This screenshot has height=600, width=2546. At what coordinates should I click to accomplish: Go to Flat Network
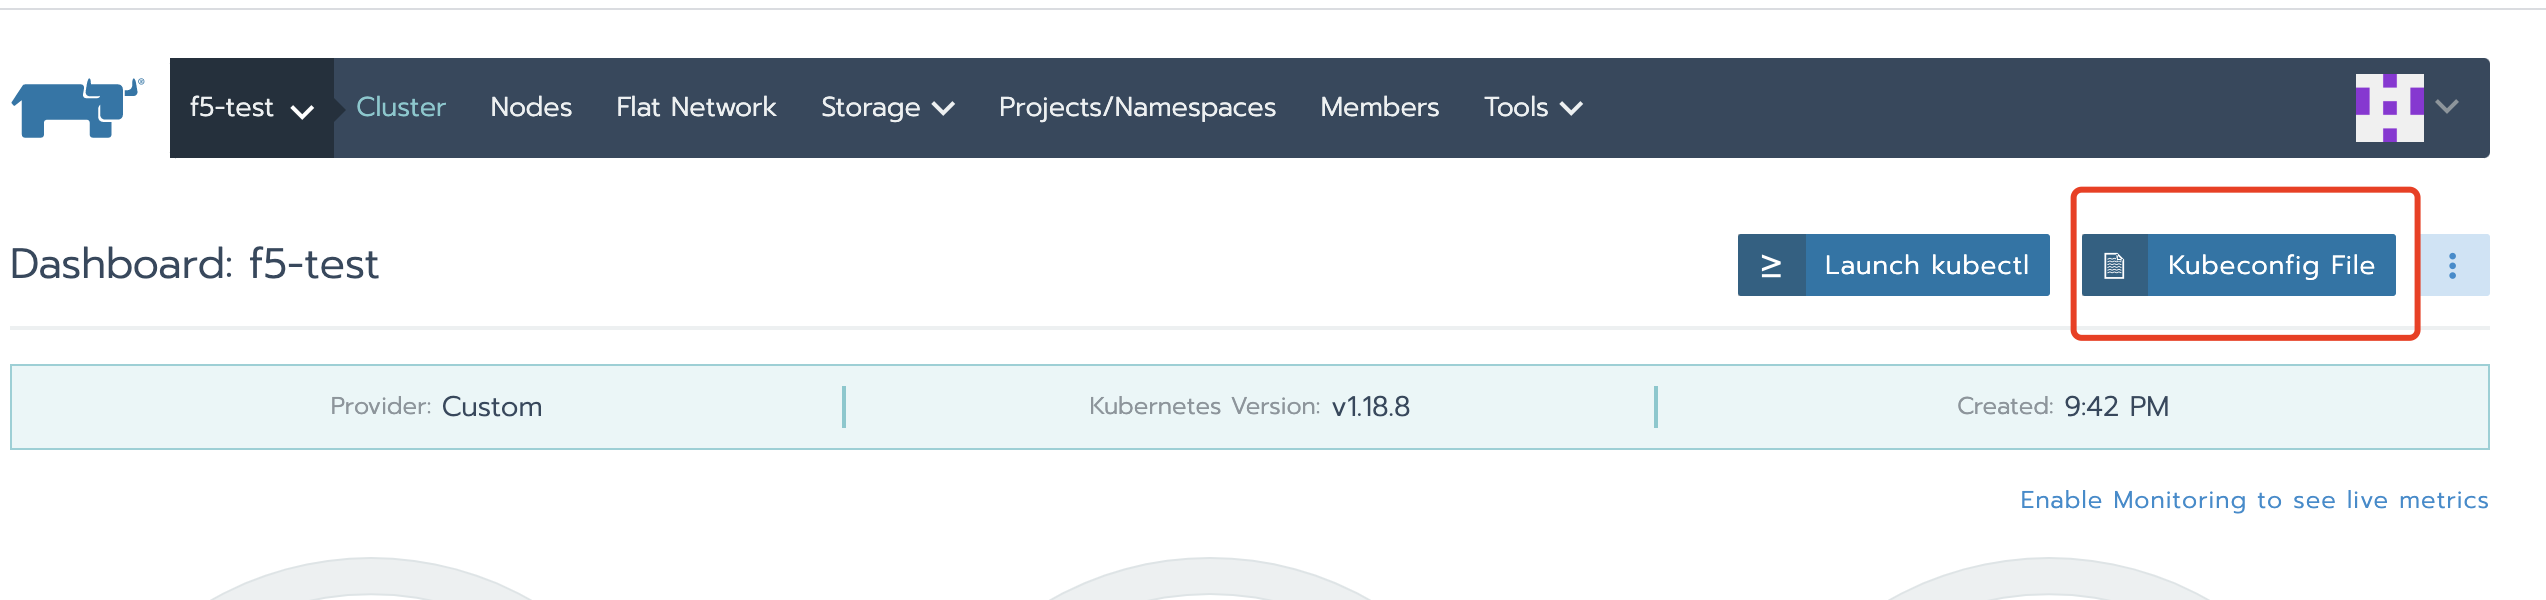click(696, 107)
